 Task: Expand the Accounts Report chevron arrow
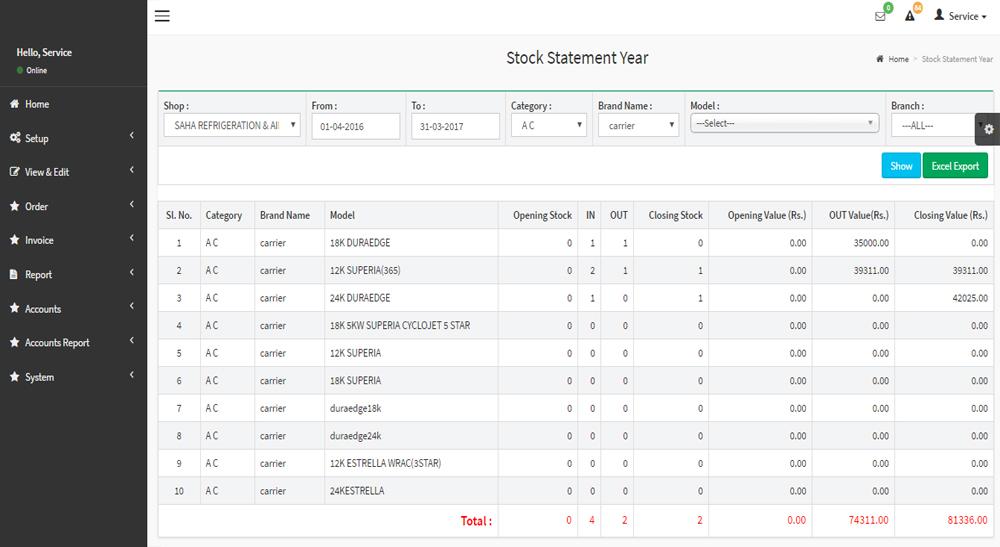coord(132,340)
